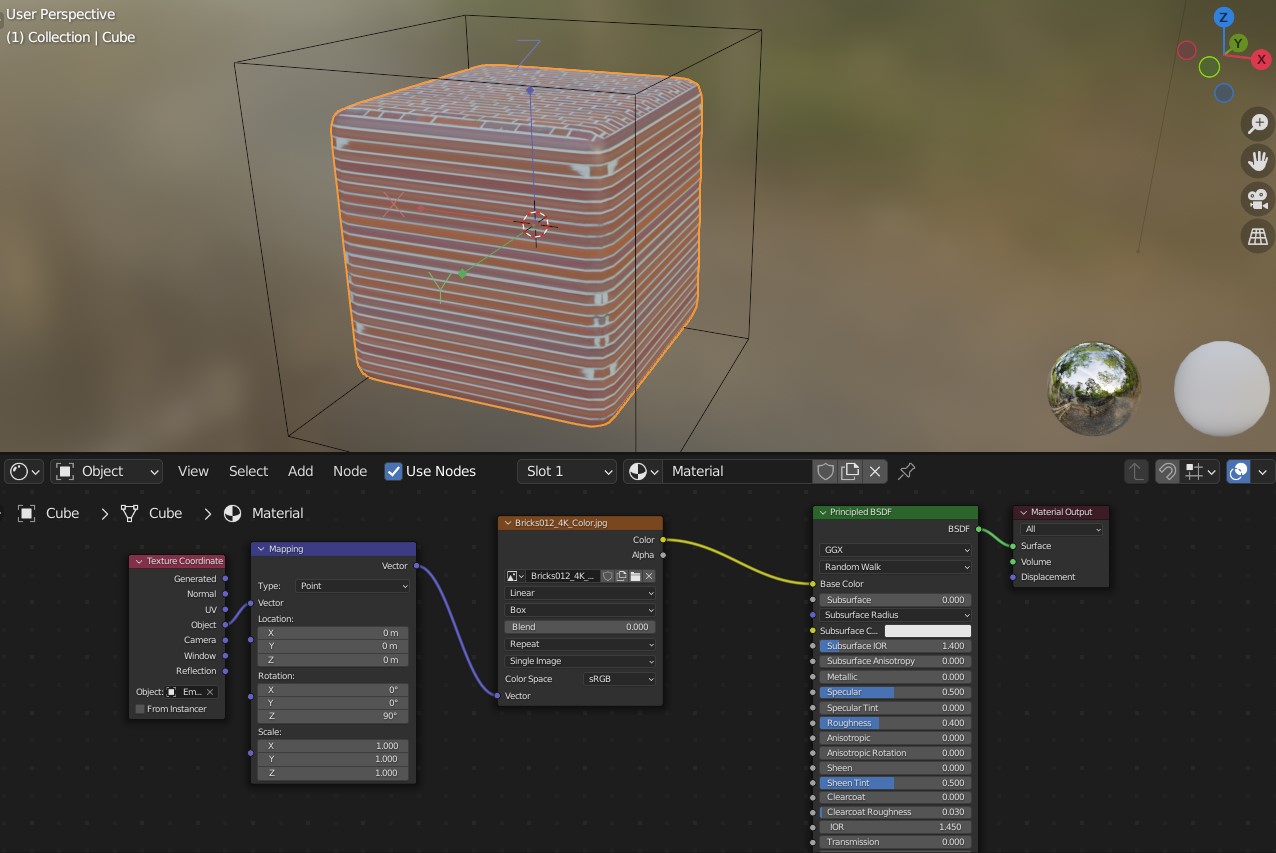Image resolution: width=1276 pixels, height=853 pixels.
Task: Open the Add menu in node editor
Action: click(x=300, y=471)
